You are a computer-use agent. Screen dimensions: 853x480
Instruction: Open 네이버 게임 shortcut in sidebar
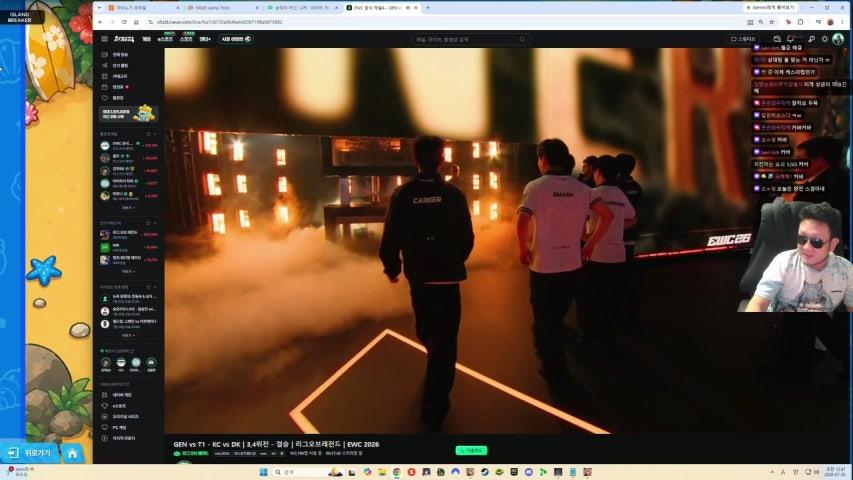click(x=117, y=395)
